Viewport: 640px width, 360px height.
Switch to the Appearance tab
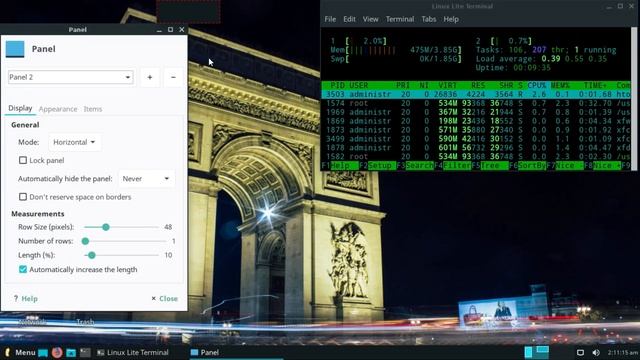click(x=58, y=109)
